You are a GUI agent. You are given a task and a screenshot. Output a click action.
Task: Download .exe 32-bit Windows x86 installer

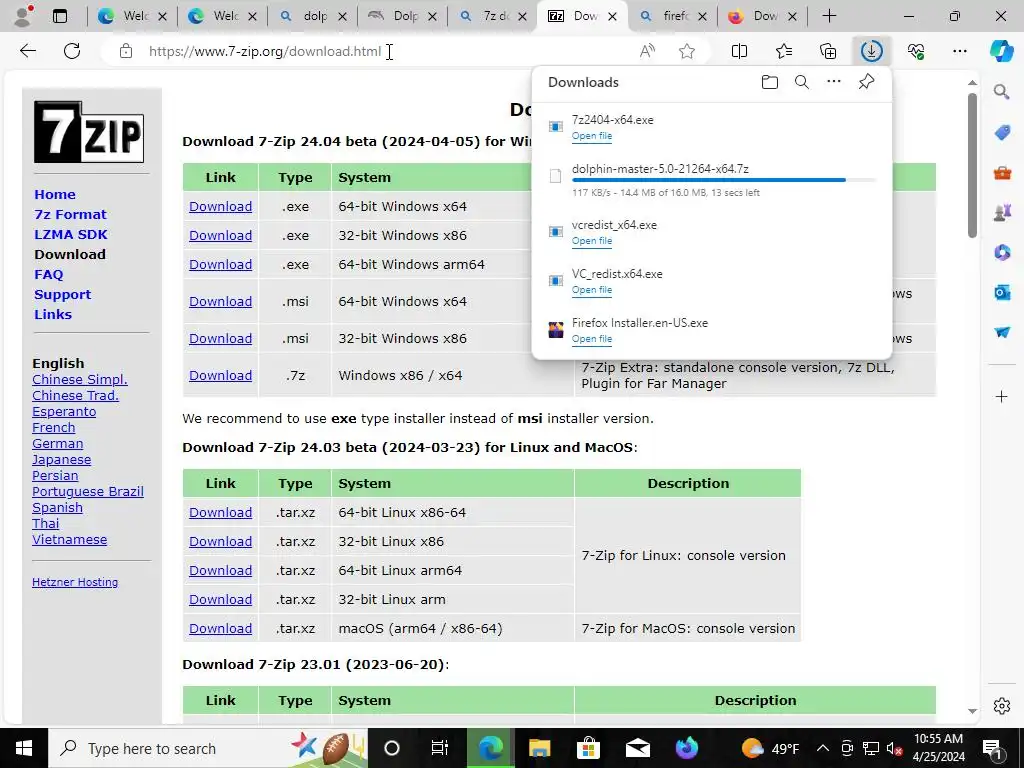221,235
